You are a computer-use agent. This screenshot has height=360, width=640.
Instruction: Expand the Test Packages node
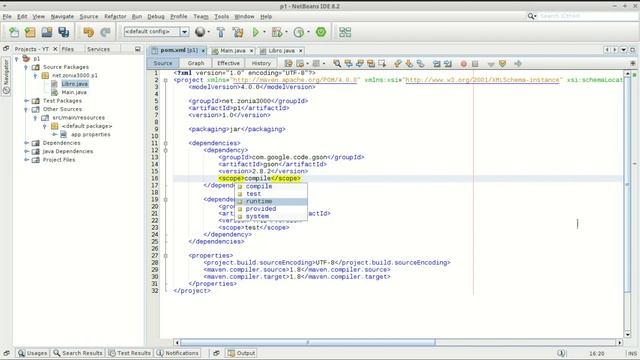coord(26,100)
